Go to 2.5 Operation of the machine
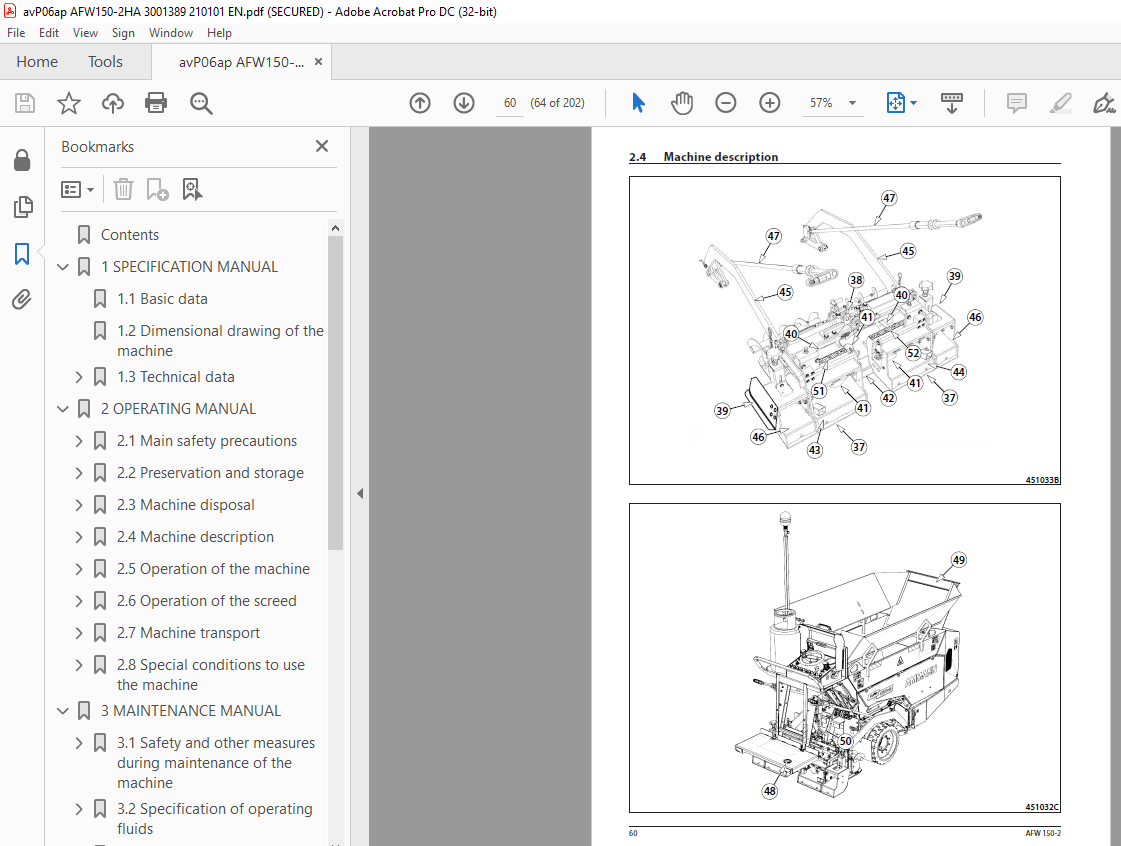This screenshot has height=846, width=1121. pos(213,569)
